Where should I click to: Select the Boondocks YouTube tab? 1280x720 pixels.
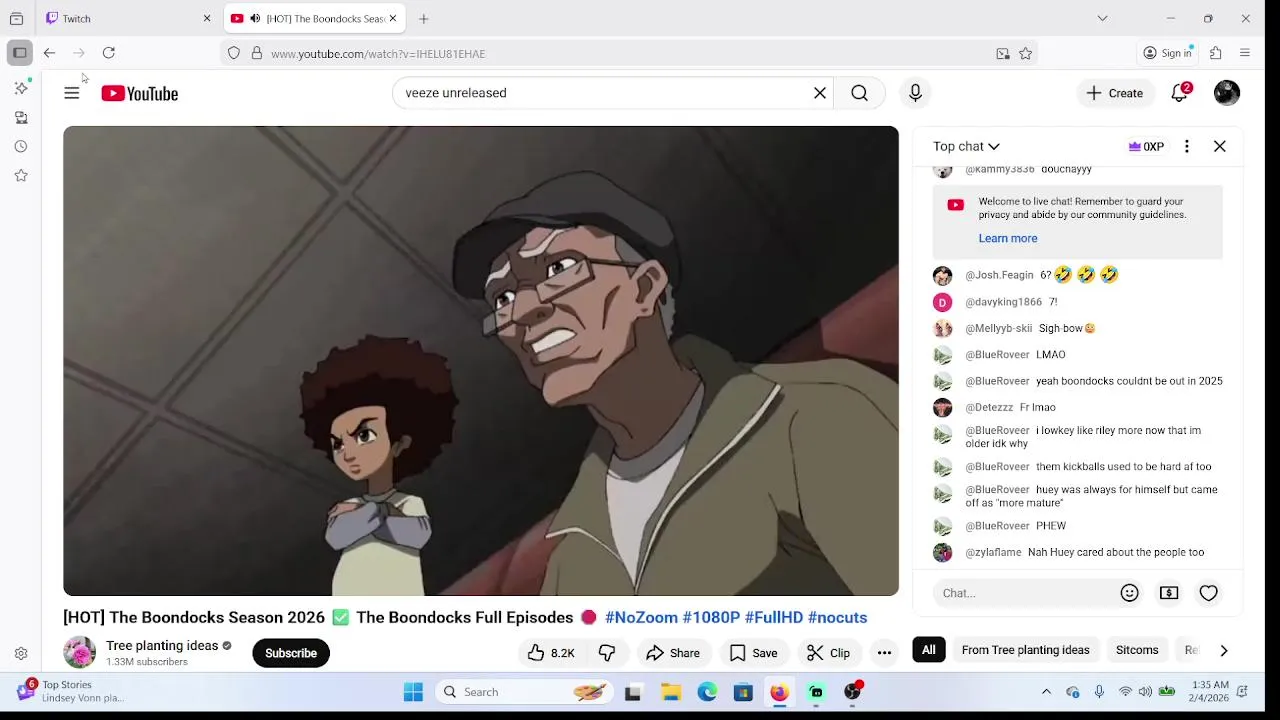[x=313, y=18]
